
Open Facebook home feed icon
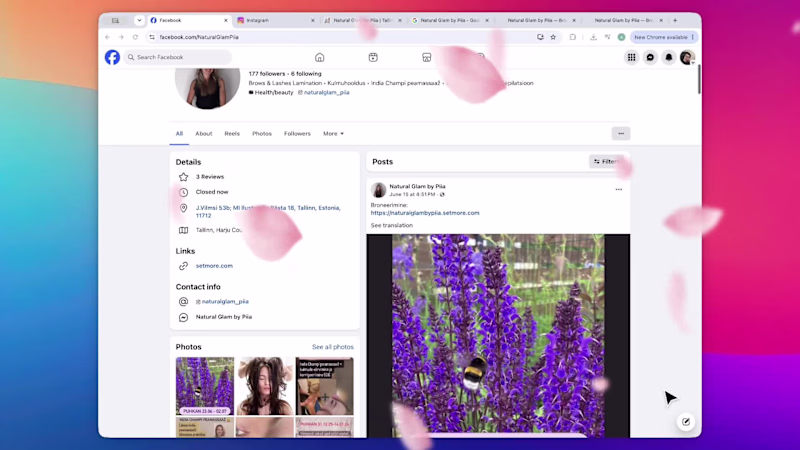coord(319,57)
